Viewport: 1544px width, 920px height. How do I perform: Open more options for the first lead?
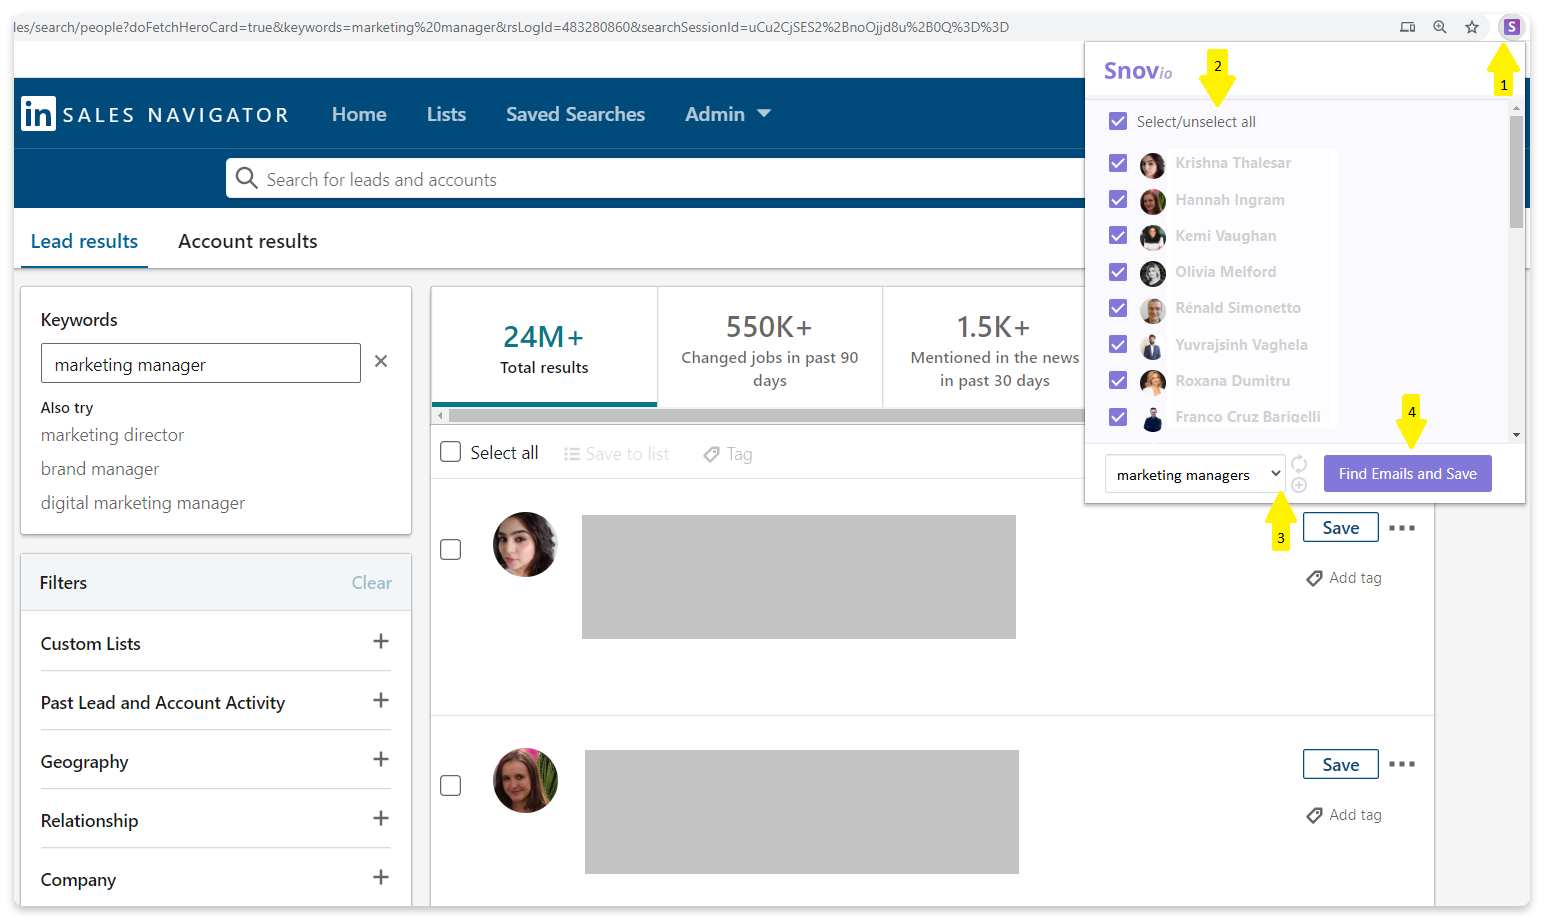pos(1402,528)
